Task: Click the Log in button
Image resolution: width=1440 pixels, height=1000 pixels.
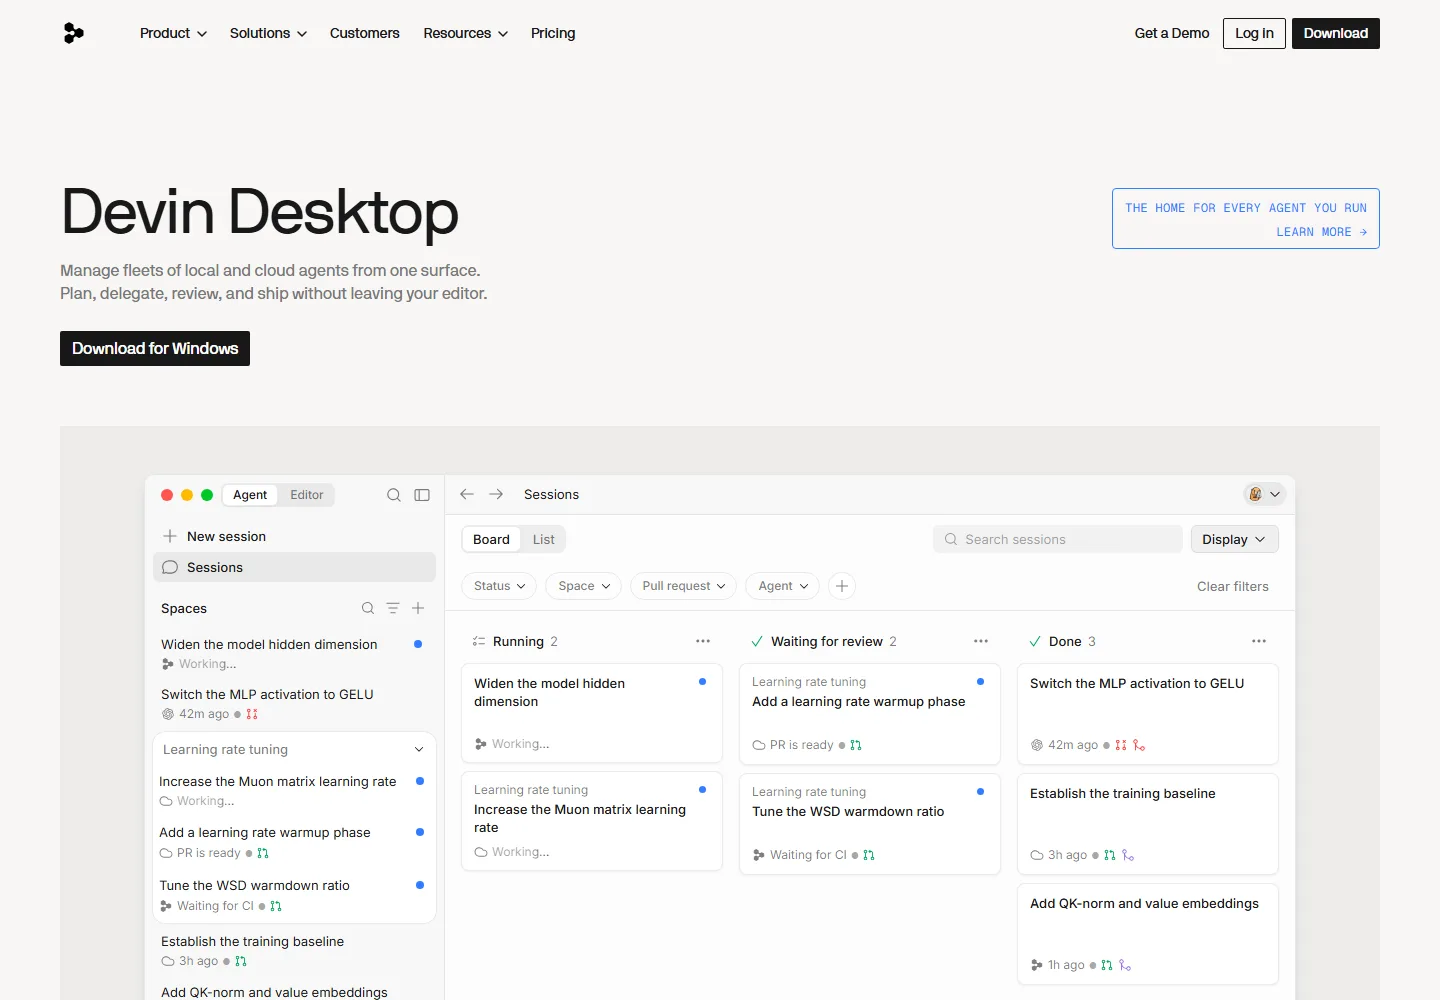Action: (1254, 33)
